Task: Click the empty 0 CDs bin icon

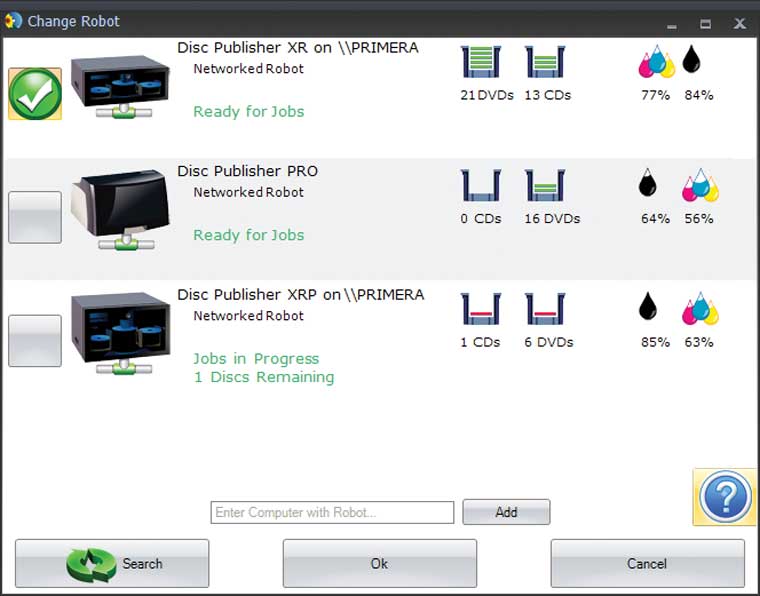Action: point(481,185)
